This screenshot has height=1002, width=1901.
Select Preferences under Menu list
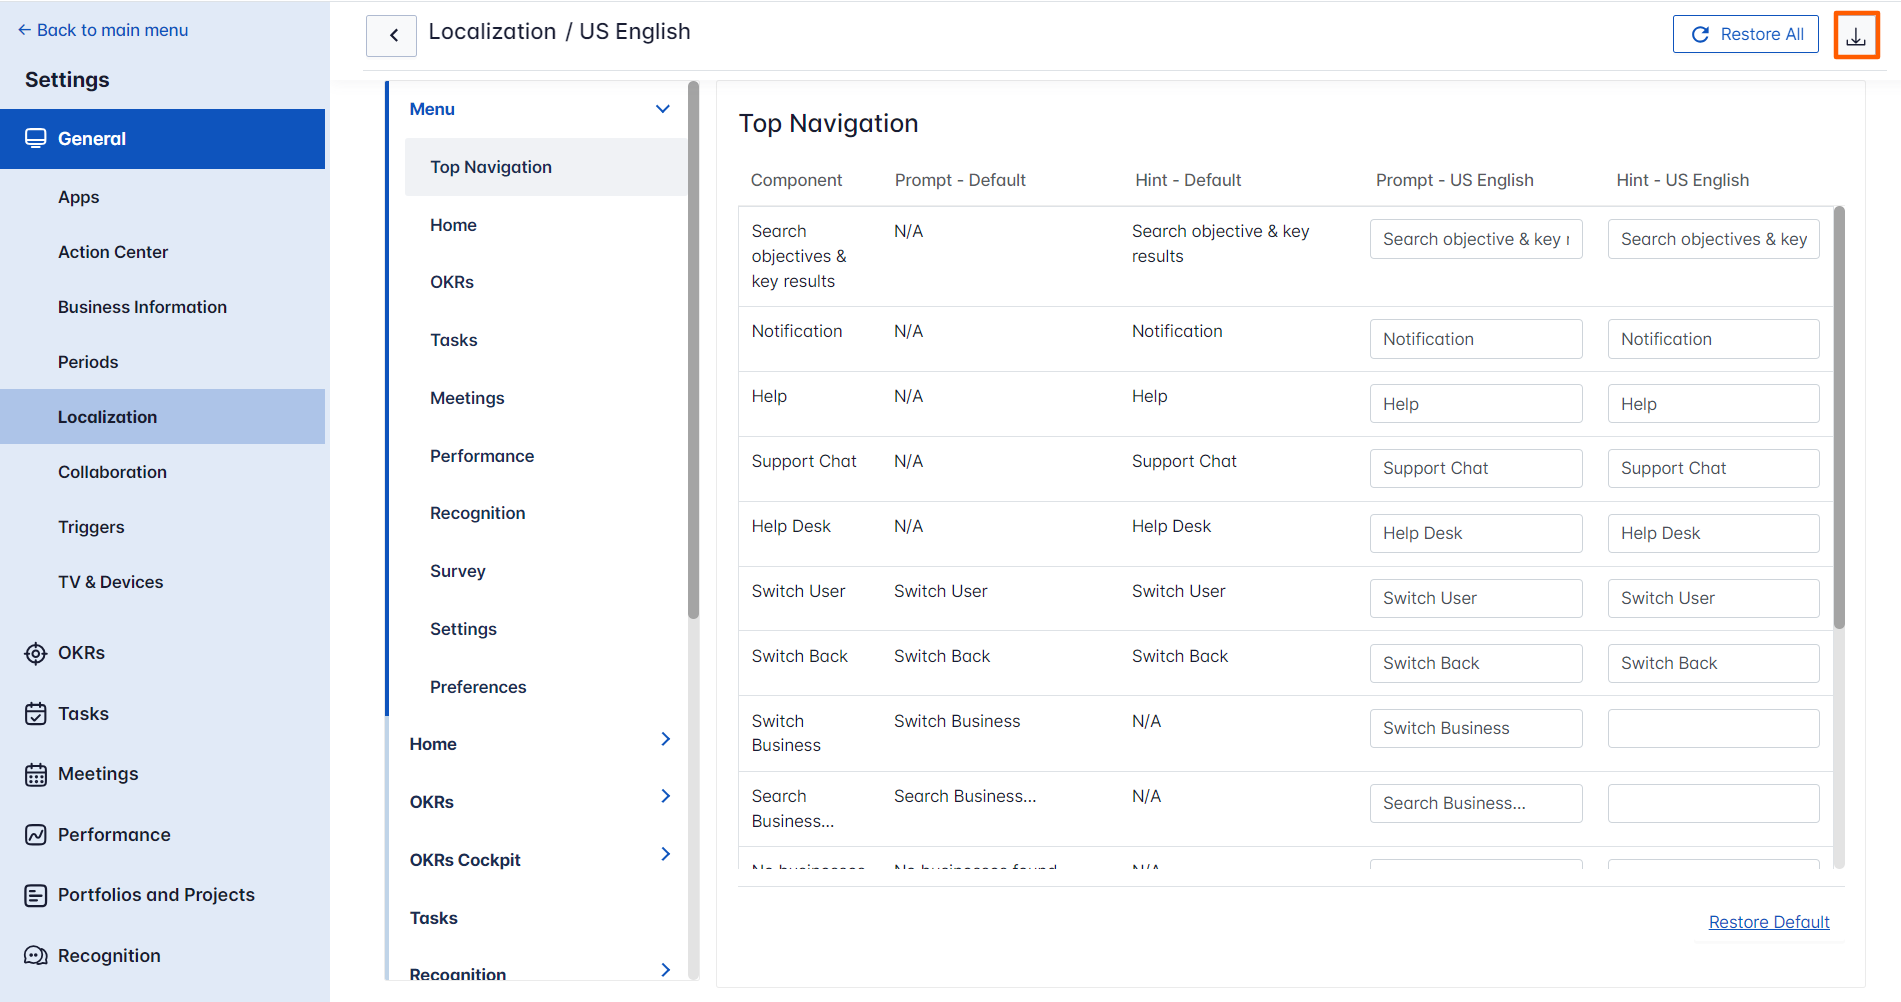(478, 687)
